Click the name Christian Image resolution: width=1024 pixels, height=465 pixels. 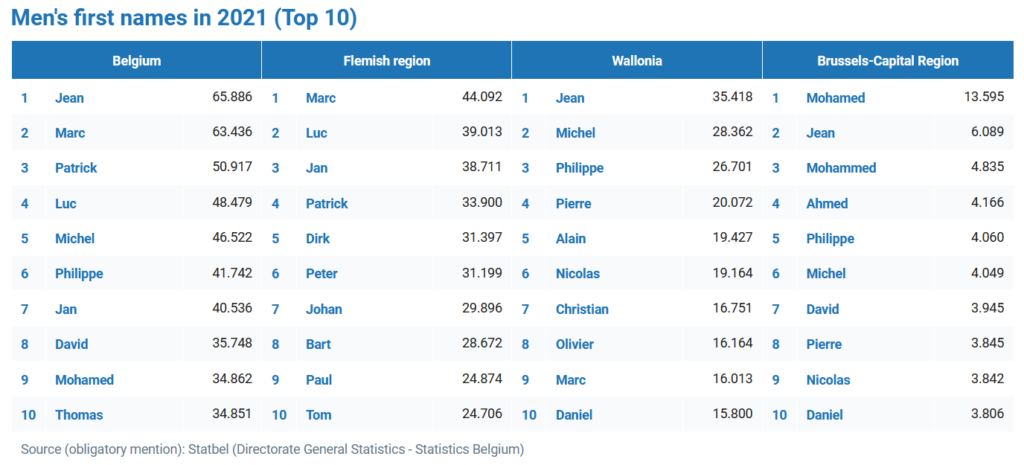[x=582, y=309]
